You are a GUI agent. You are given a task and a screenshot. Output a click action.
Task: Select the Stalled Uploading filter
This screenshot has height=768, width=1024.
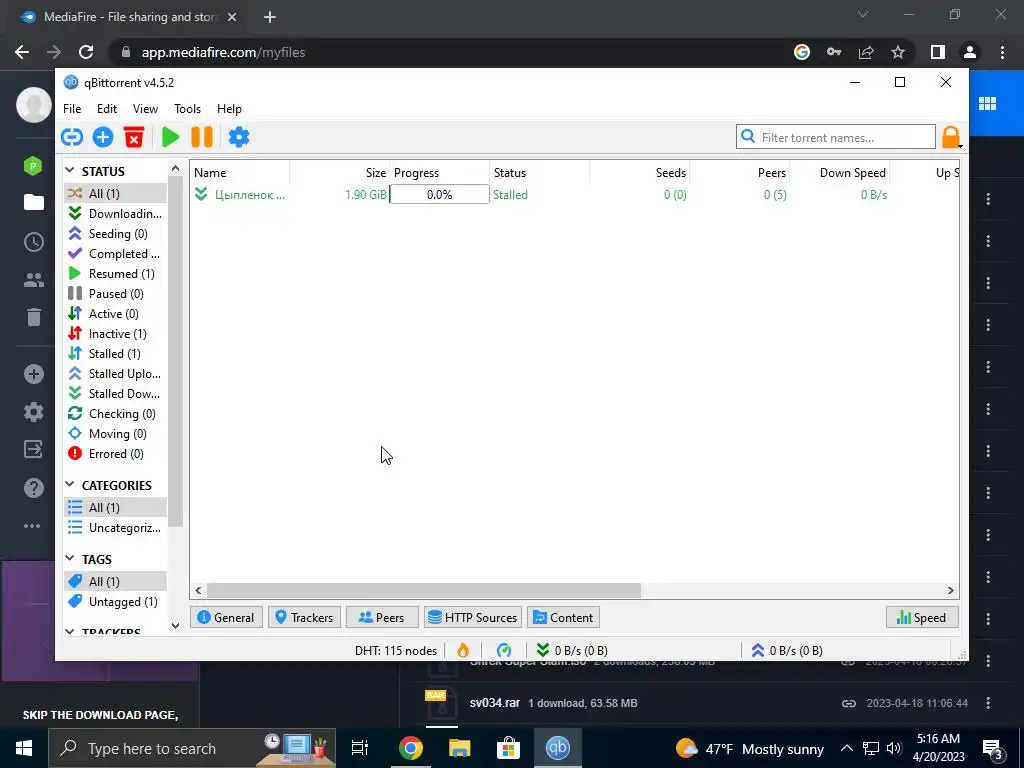[116, 374]
